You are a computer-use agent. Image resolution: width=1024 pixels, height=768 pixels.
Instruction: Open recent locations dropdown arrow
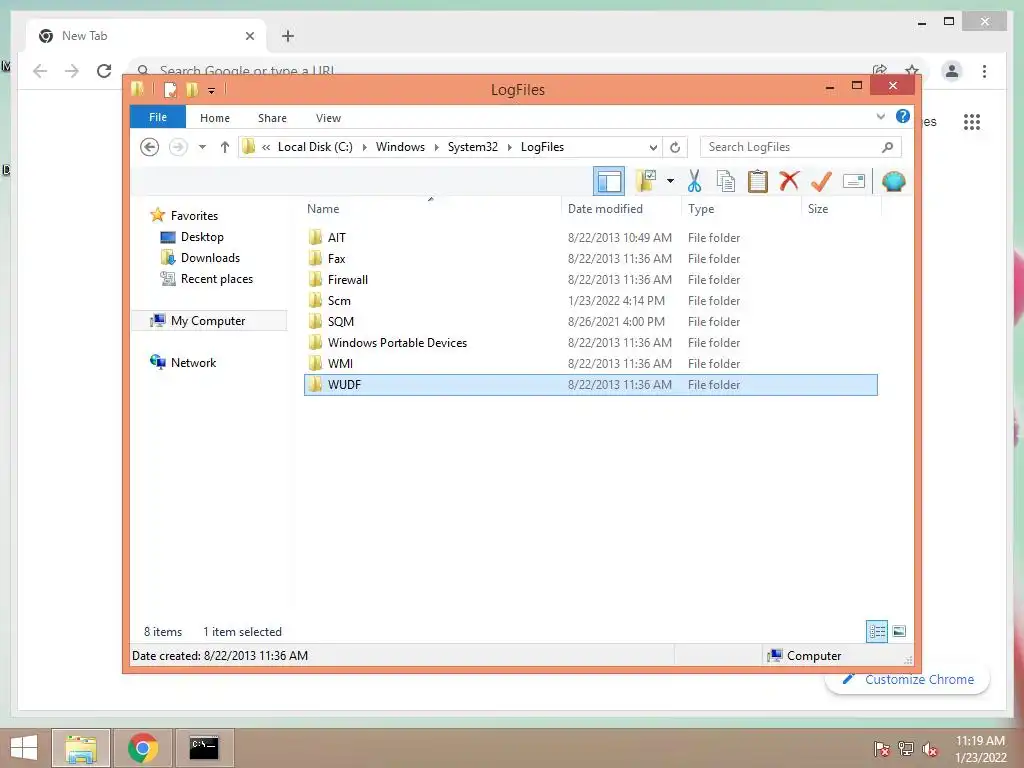point(202,147)
